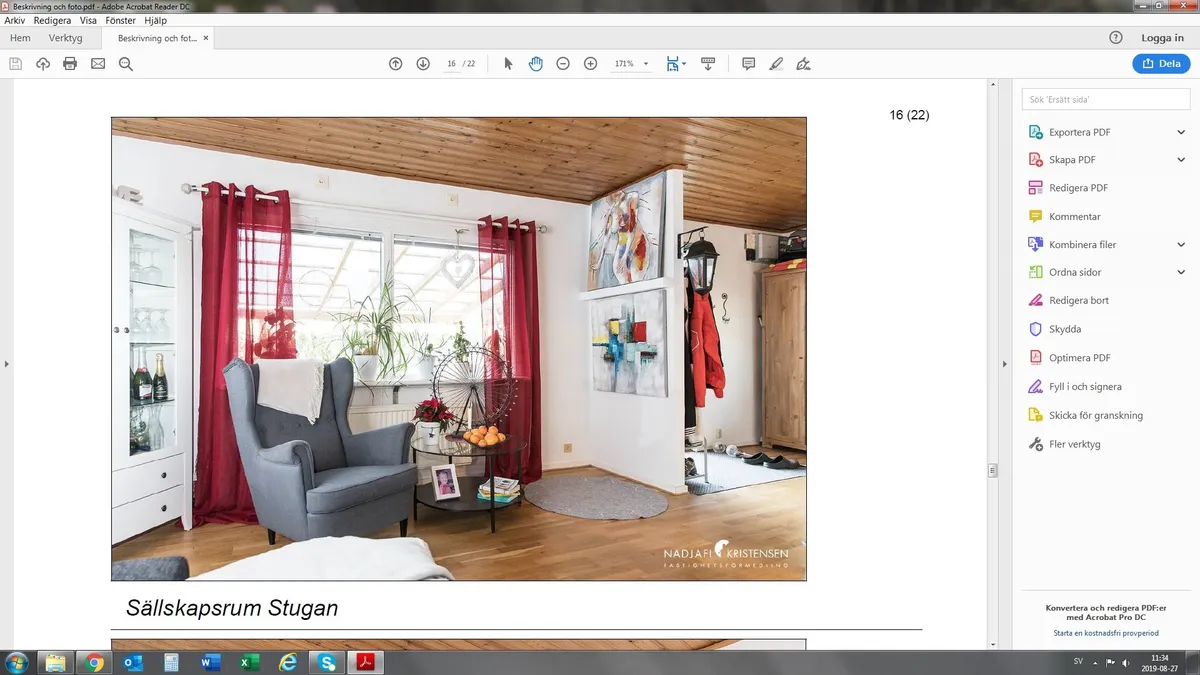This screenshot has height=675, width=1200.
Task: Open Redigera PDF from the tools pane
Action: coord(1079,187)
